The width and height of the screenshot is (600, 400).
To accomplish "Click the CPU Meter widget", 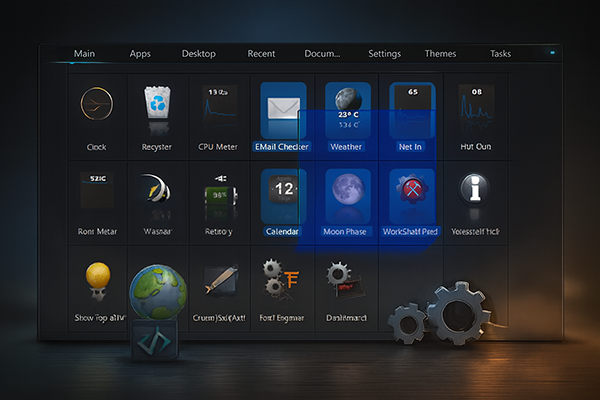I will [x=218, y=105].
